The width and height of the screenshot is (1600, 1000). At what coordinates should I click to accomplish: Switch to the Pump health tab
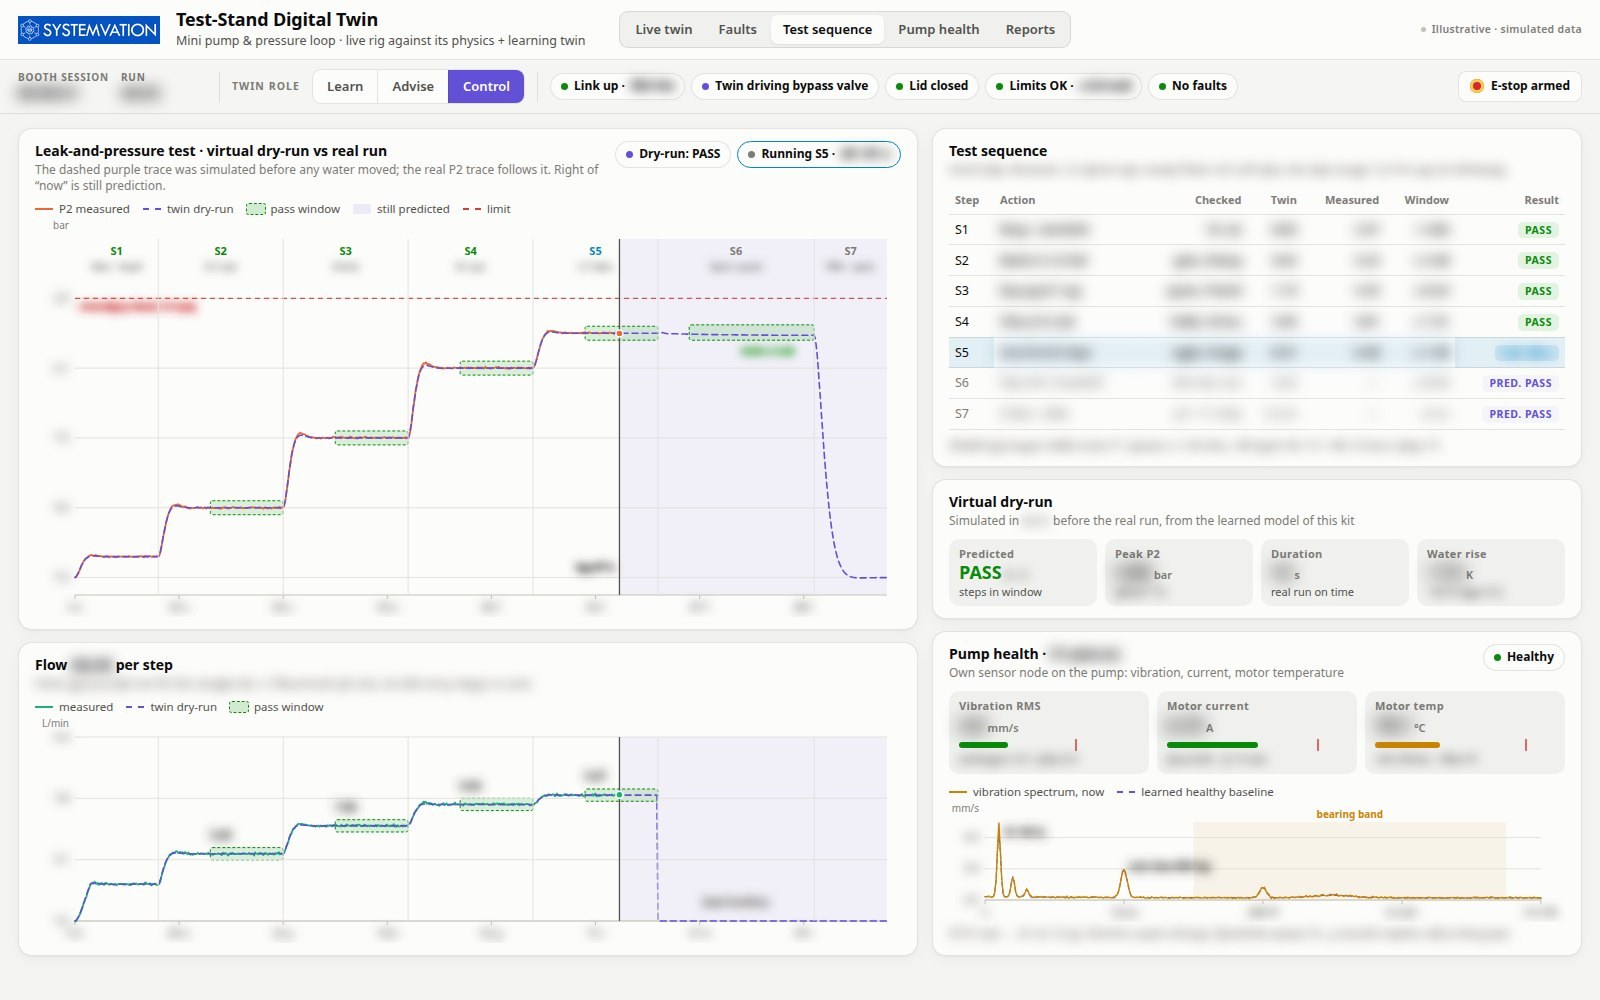[938, 30]
